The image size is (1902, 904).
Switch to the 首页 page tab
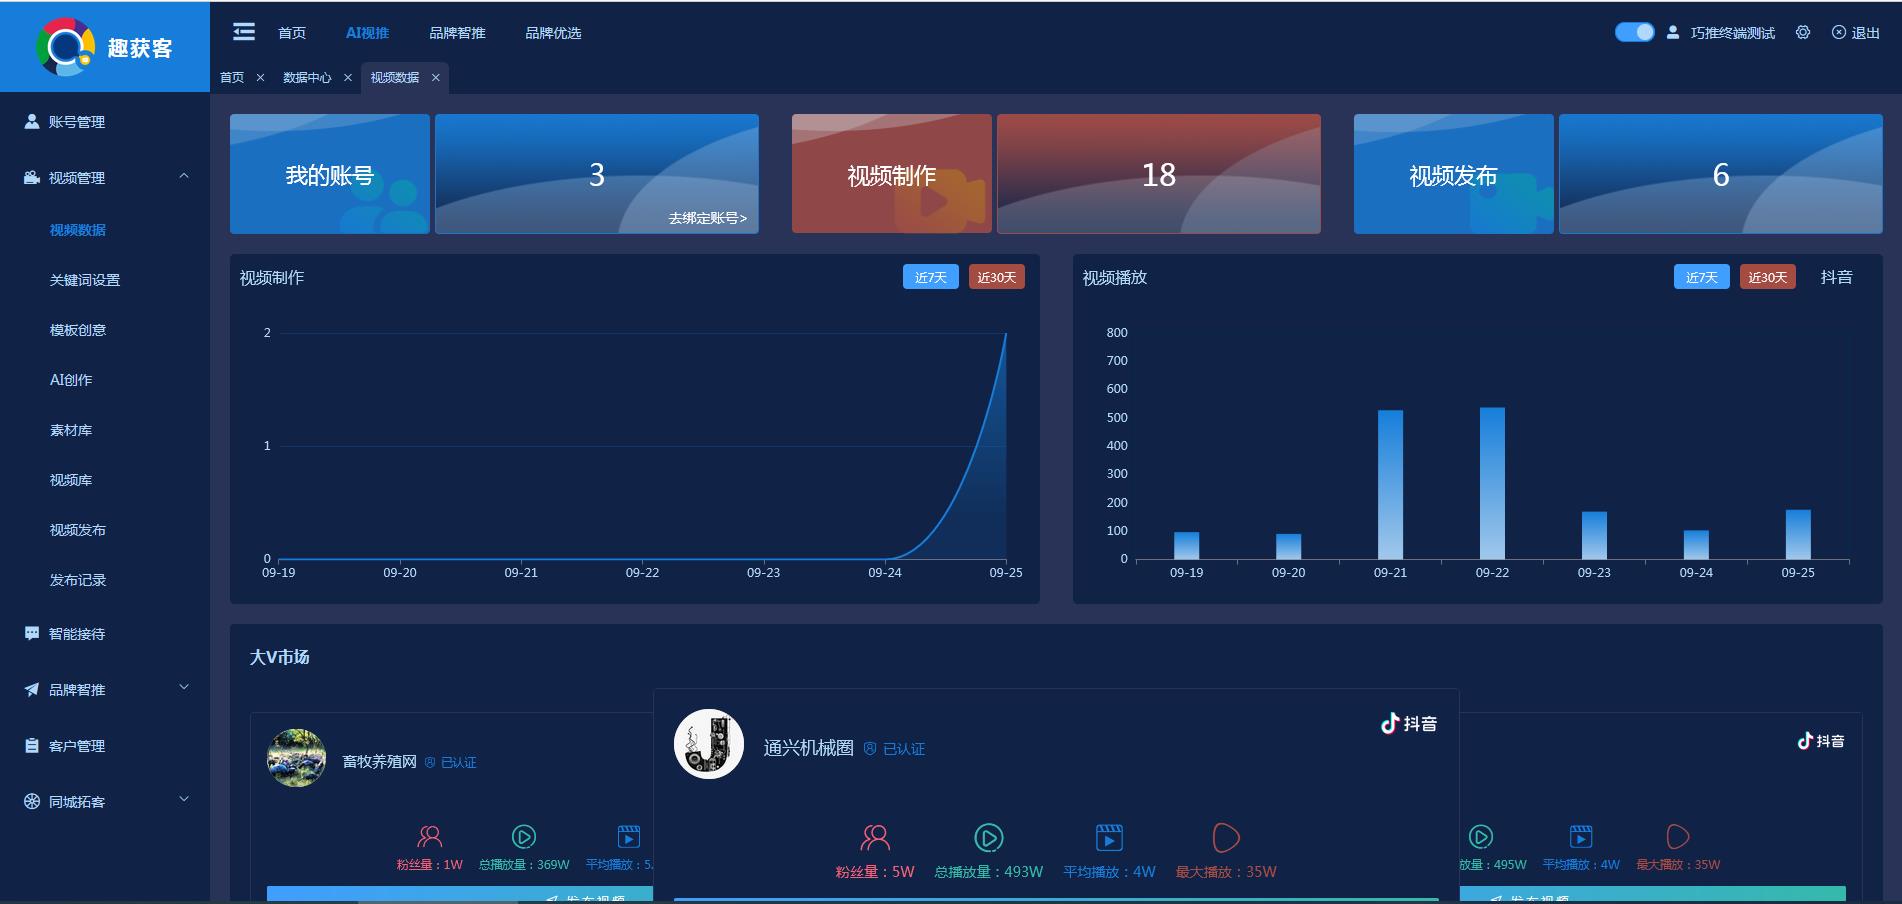[232, 77]
